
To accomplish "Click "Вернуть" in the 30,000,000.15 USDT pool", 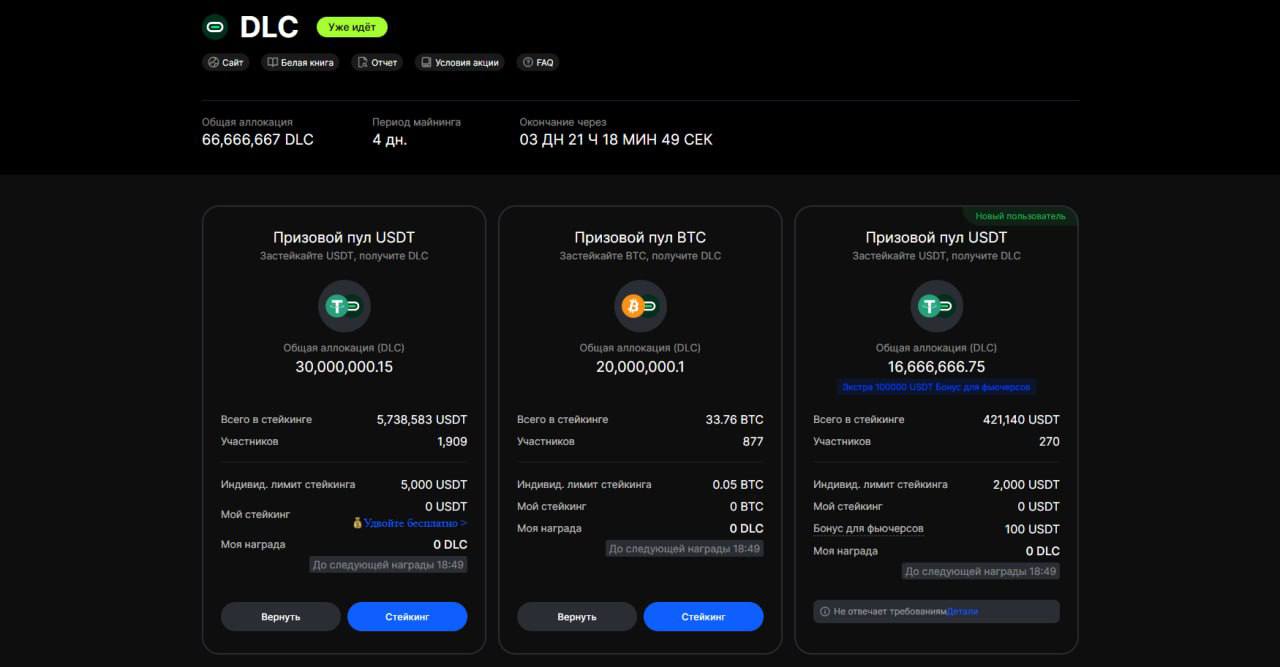I will (x=281, y=617).
